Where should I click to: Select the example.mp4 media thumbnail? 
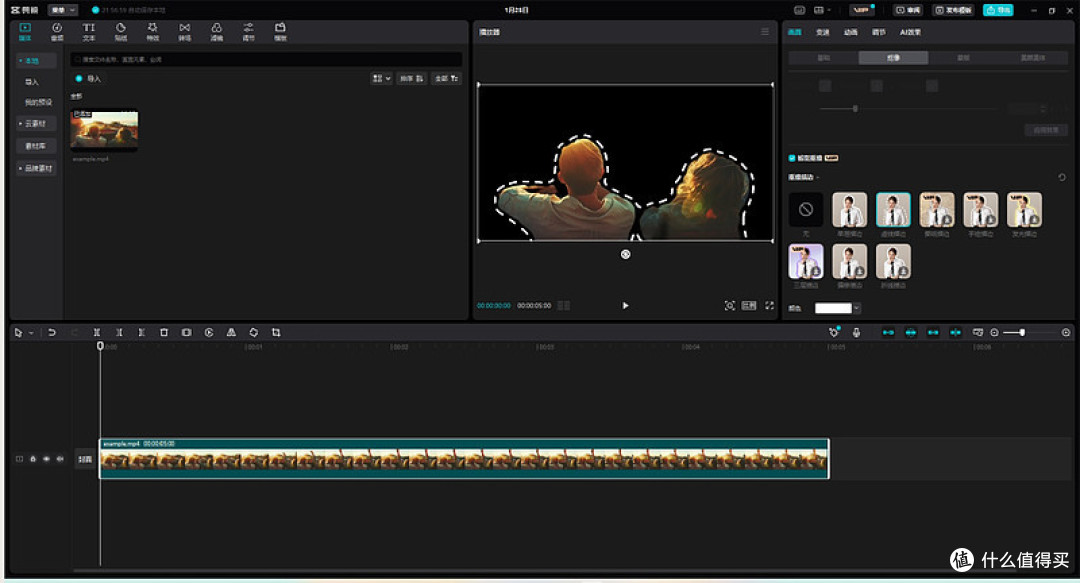click(104, 129)
